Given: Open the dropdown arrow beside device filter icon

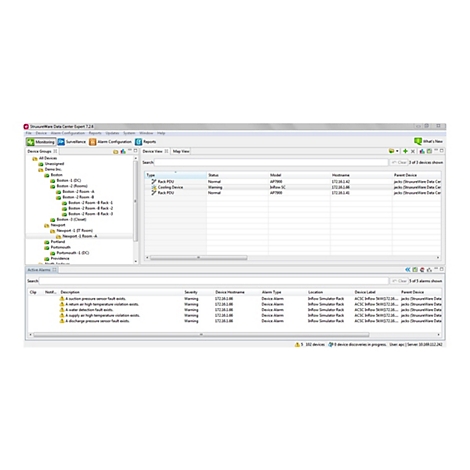Looking at the screenshot, I should [397, 151].
